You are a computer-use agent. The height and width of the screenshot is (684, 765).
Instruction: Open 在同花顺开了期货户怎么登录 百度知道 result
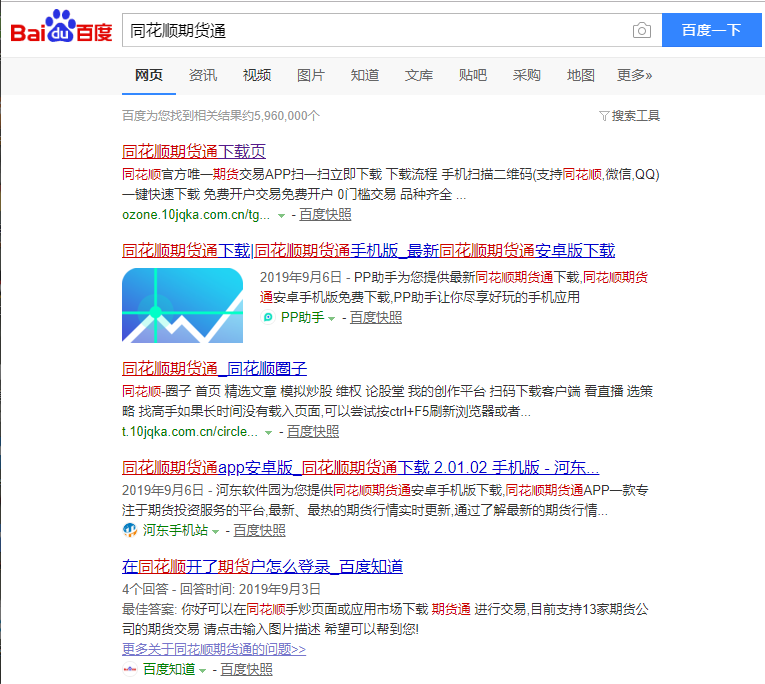click(262, 566)
